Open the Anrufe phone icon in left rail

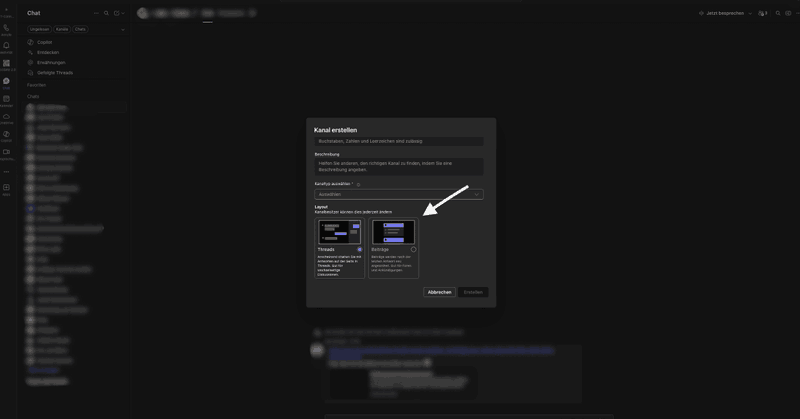click(6, 29)
